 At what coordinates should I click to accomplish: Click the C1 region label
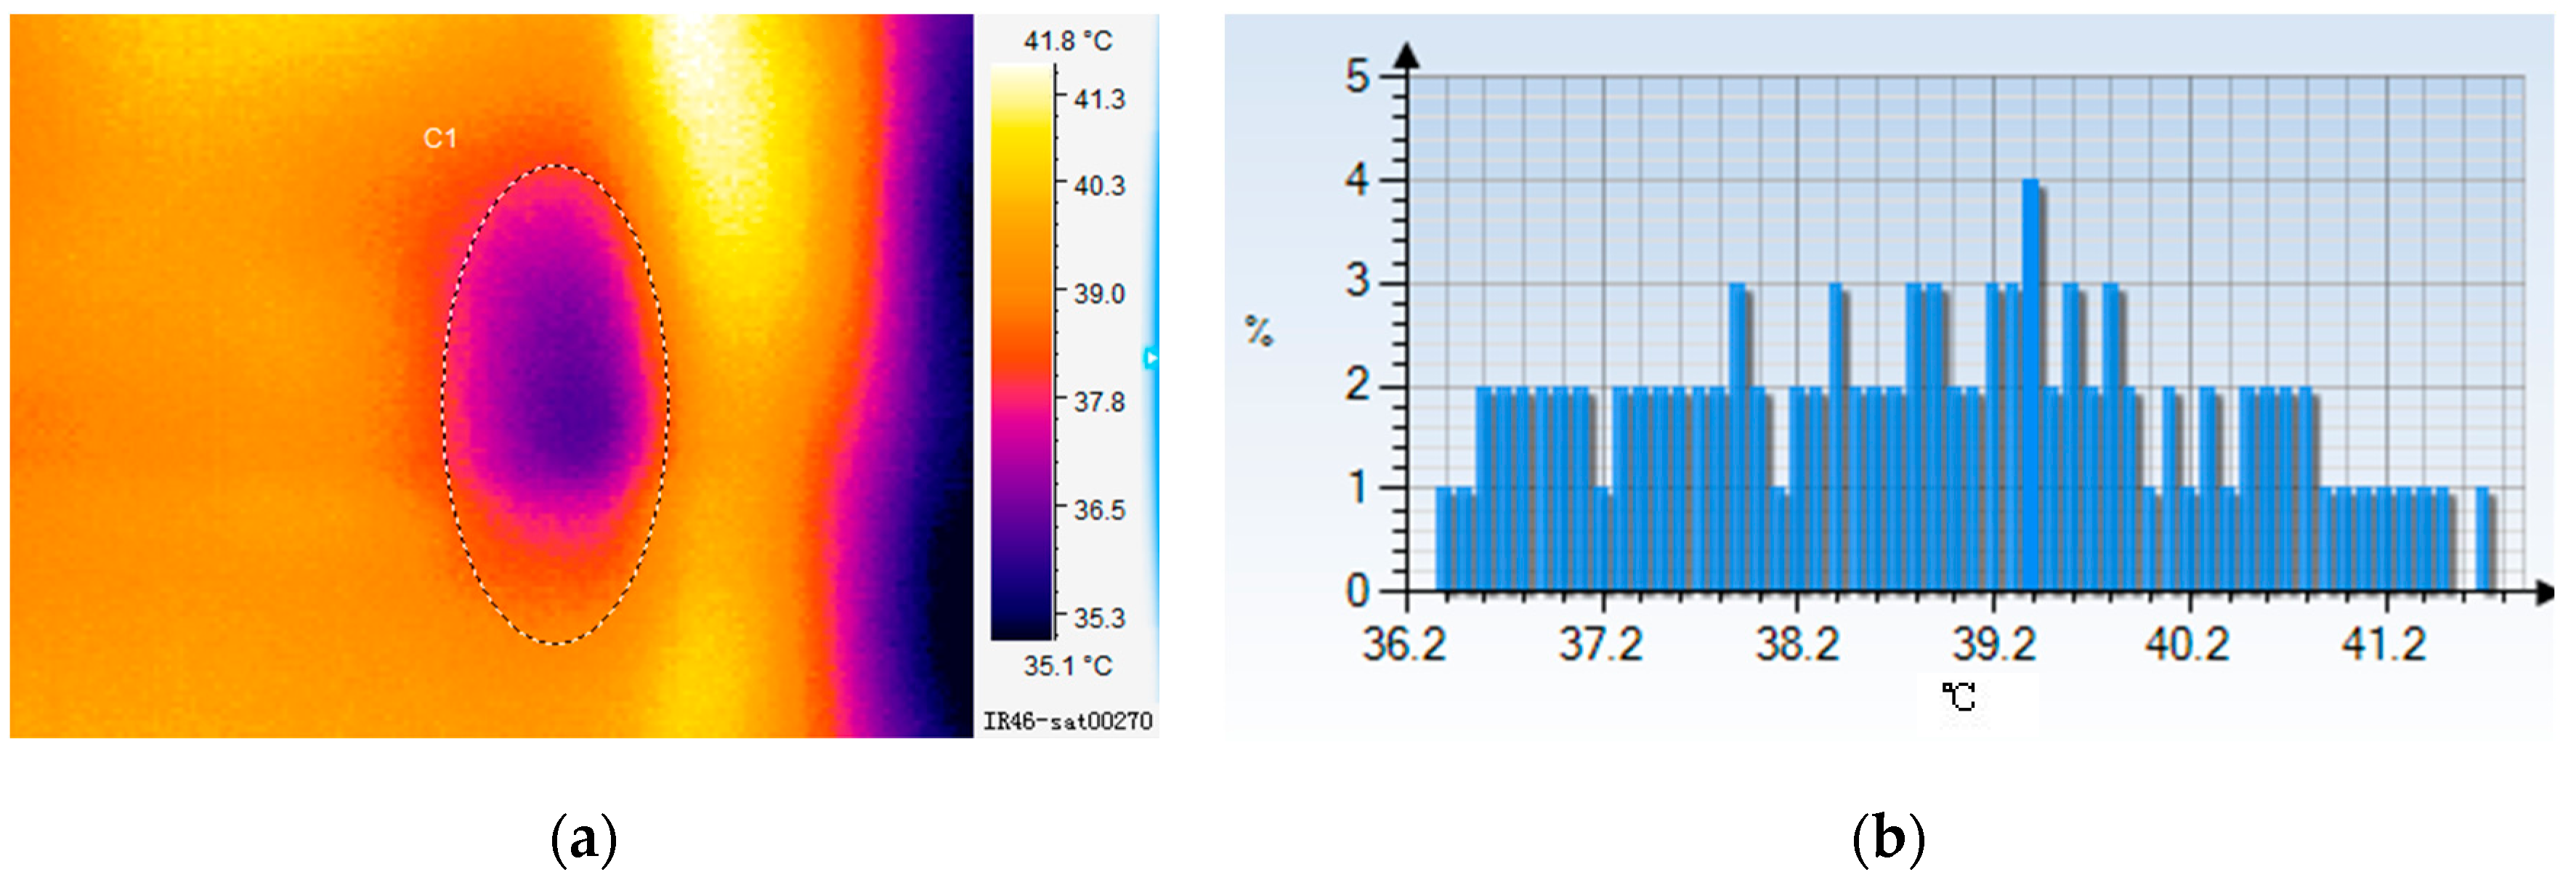(440, 138)
